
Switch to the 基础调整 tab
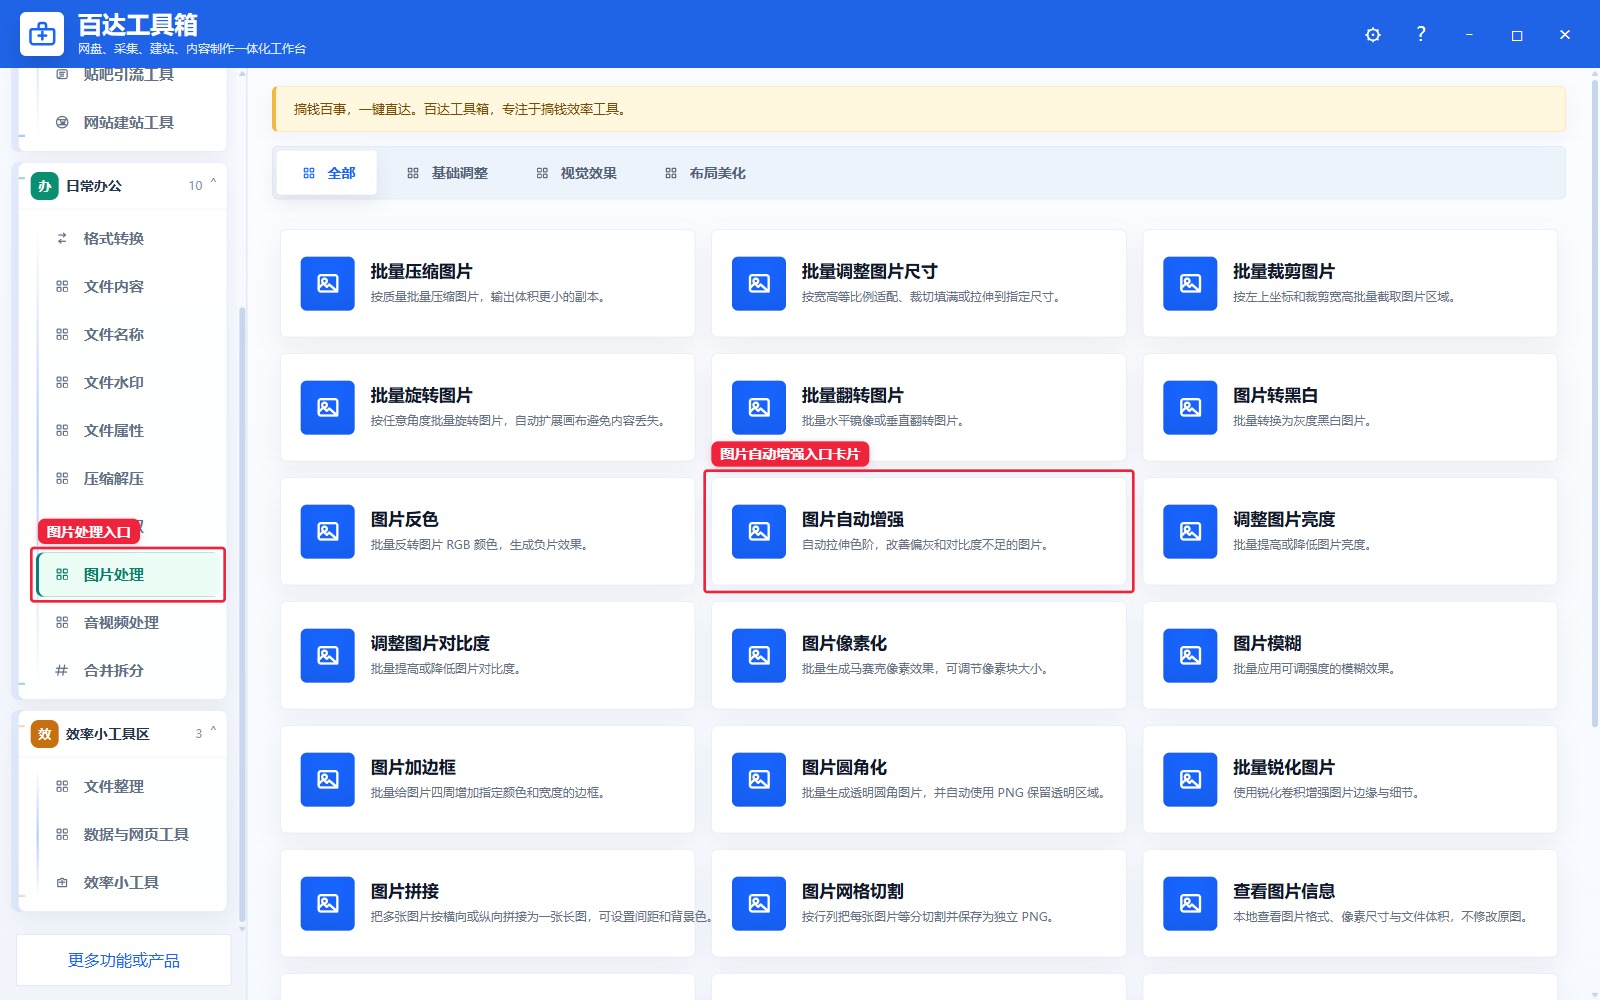[x=447, y=173]
